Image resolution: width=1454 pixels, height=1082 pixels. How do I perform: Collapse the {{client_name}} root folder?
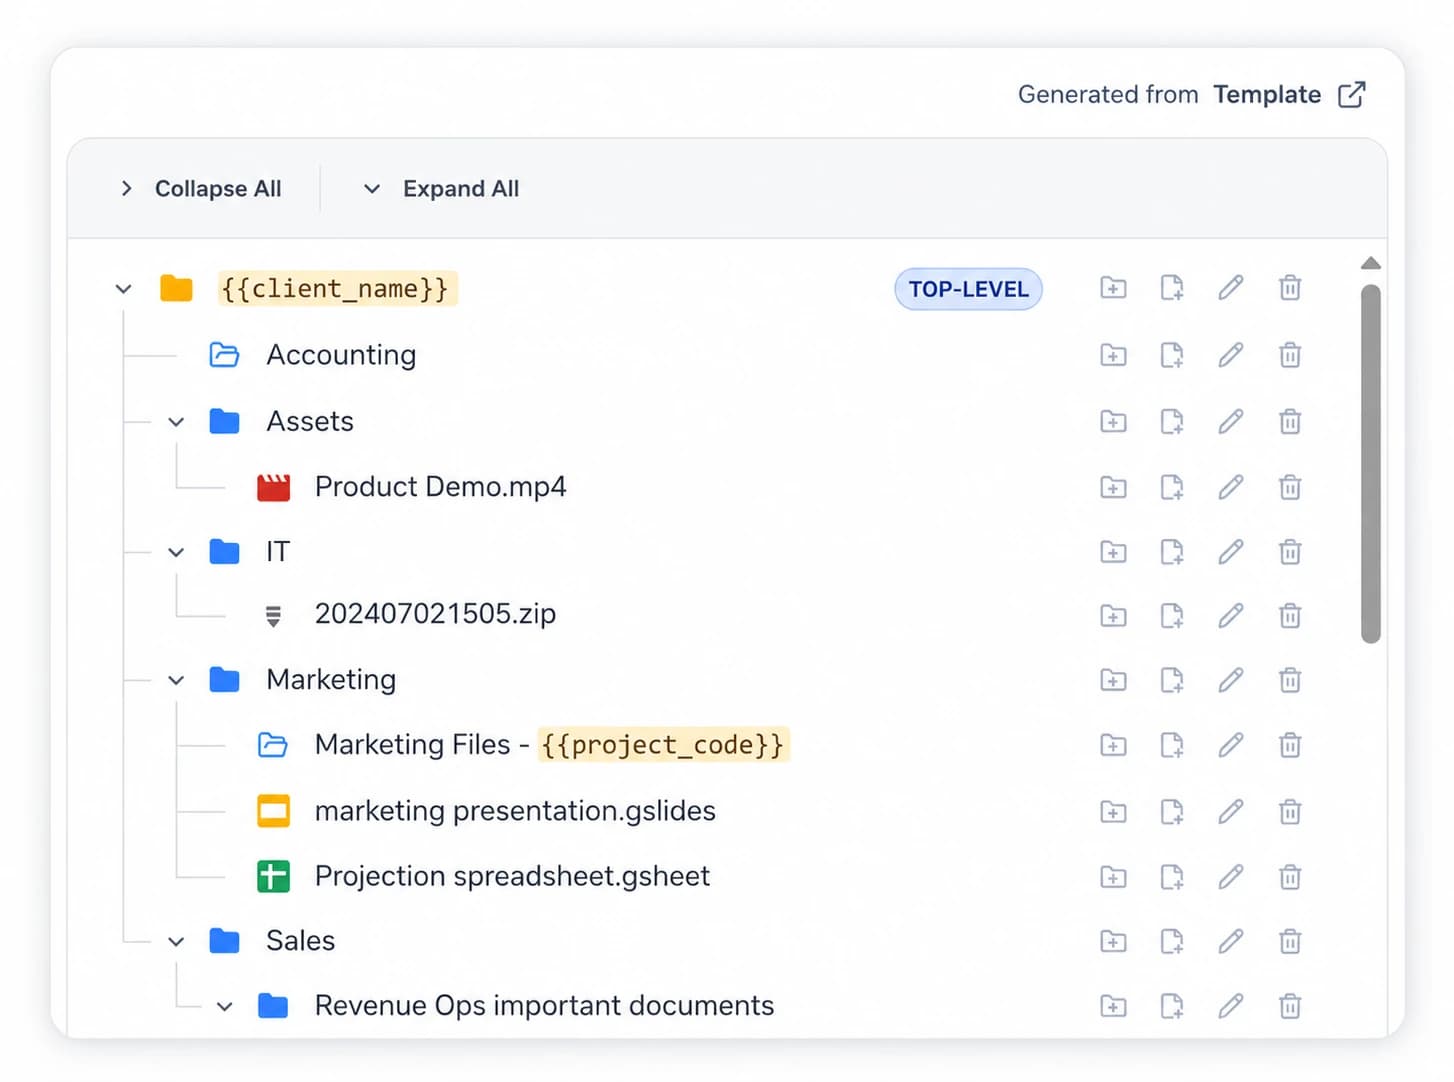[123, 289]
